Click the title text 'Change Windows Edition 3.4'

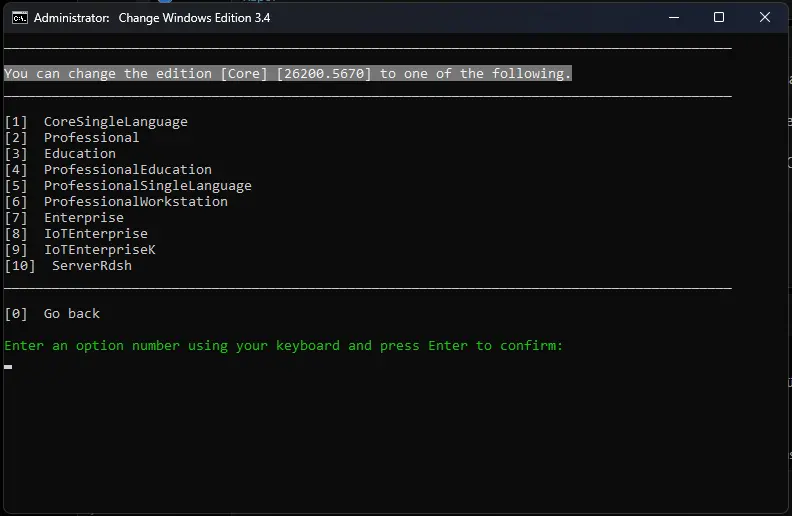194,18
